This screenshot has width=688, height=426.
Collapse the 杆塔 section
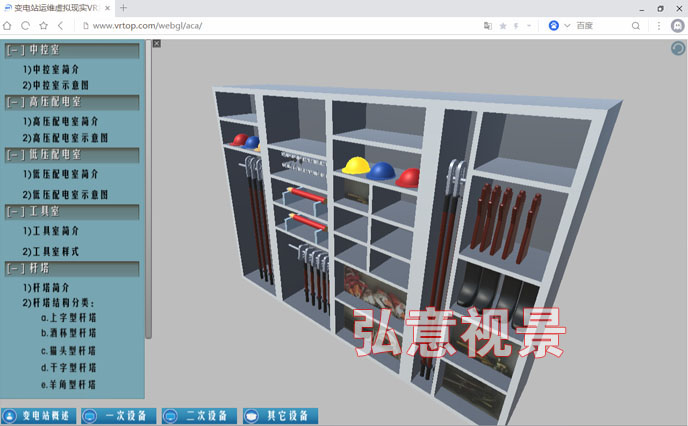tap(72, 268)
